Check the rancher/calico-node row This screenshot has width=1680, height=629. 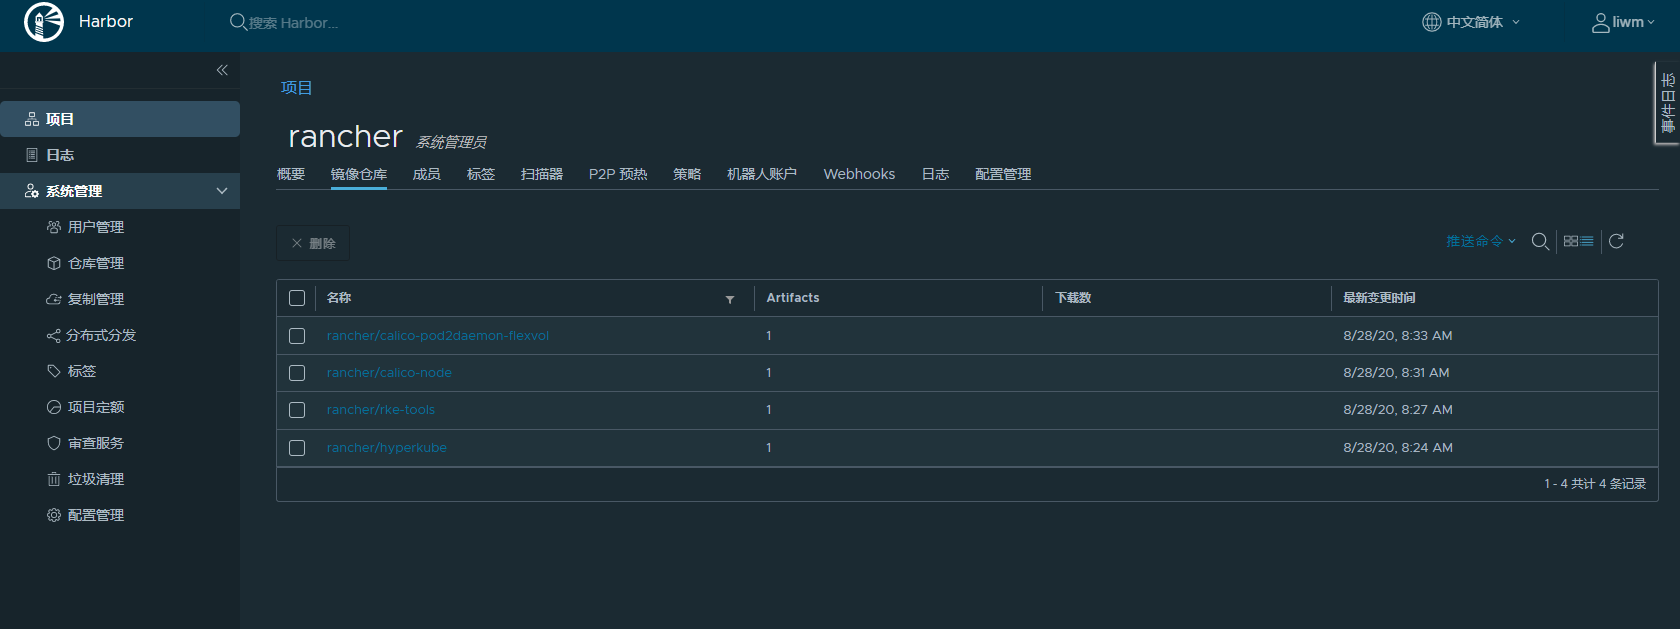tap(297, 373)
